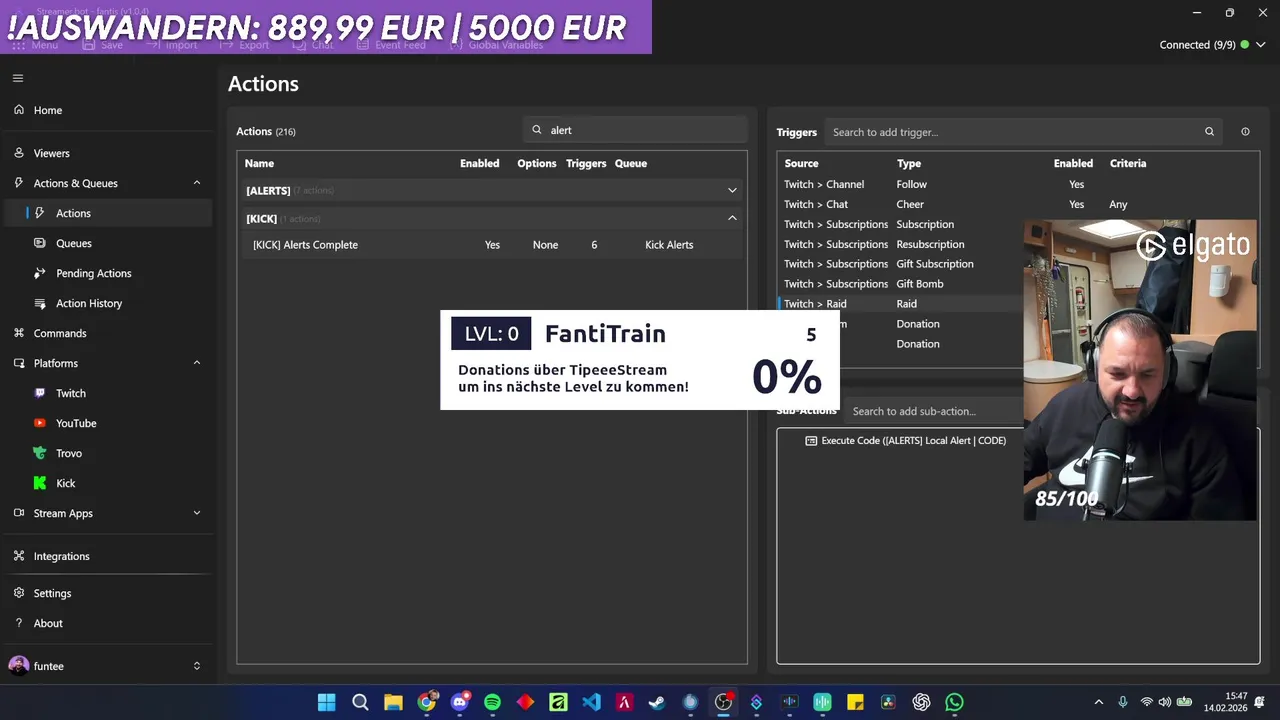
Task: Open DaVinci Resolve from taskbar
Action: coord(888,702)
